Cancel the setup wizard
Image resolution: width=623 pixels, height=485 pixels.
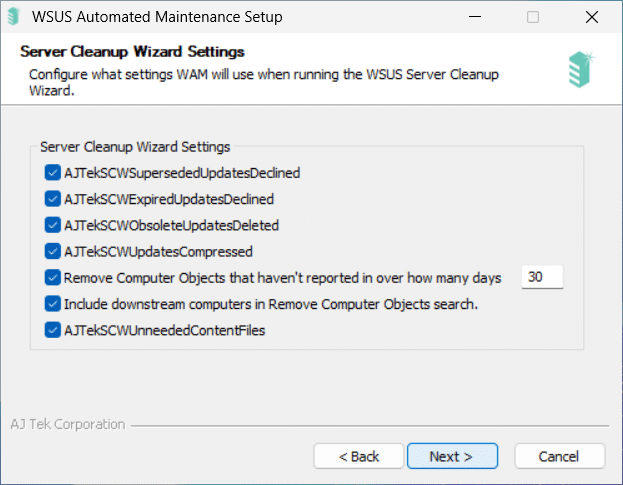tap(560, 456)
